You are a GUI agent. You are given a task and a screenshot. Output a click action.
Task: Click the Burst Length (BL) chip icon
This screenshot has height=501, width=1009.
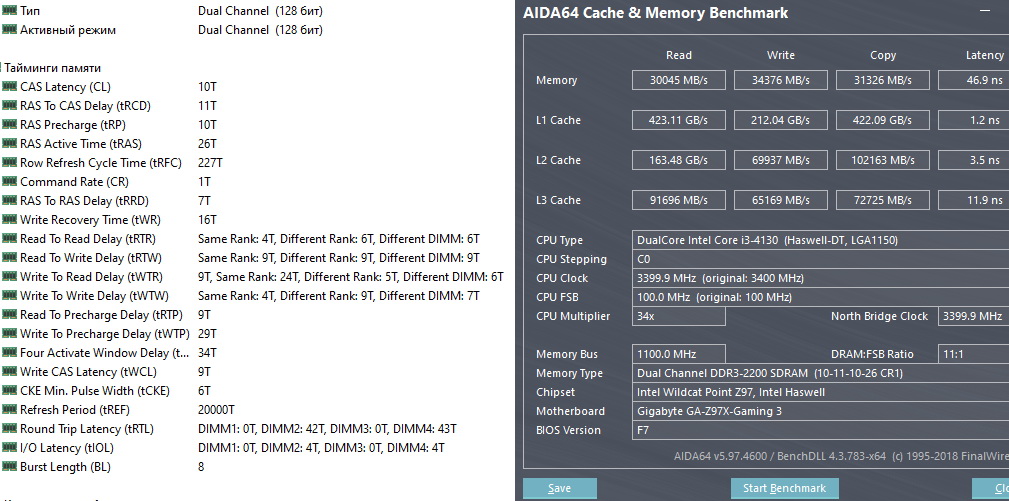(x=10, y=467)
